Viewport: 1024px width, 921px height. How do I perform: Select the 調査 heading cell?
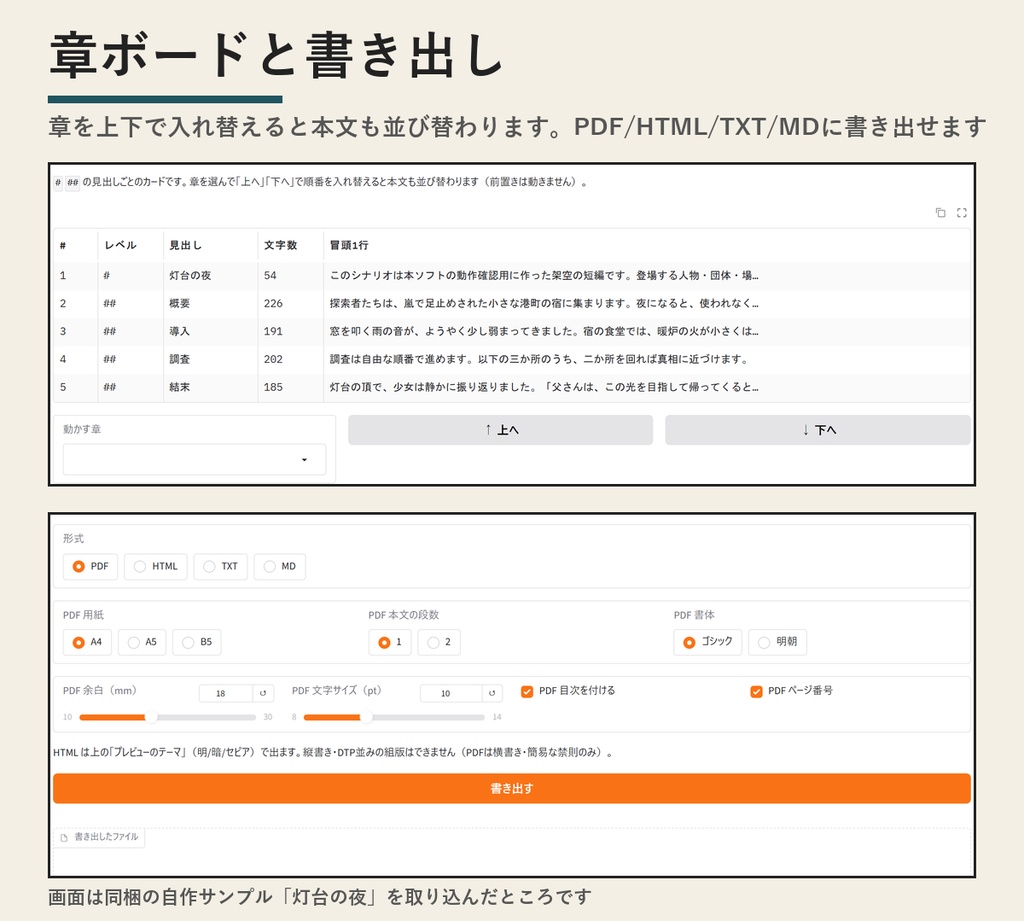(210, 359)
